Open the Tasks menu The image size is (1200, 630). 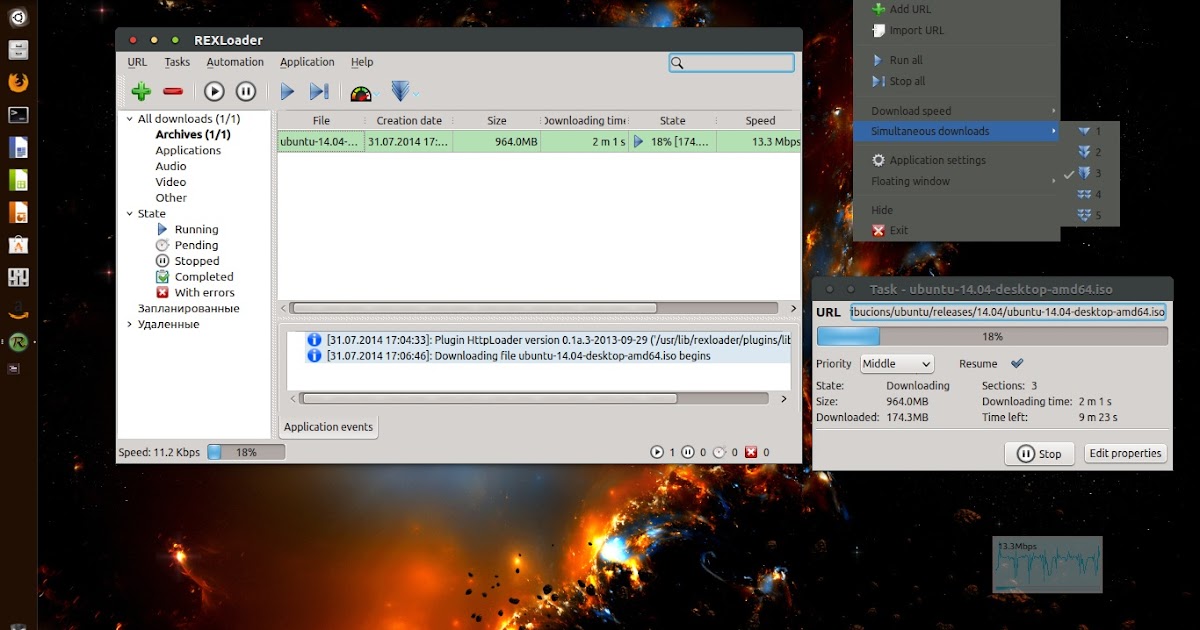tap(177, 62)
